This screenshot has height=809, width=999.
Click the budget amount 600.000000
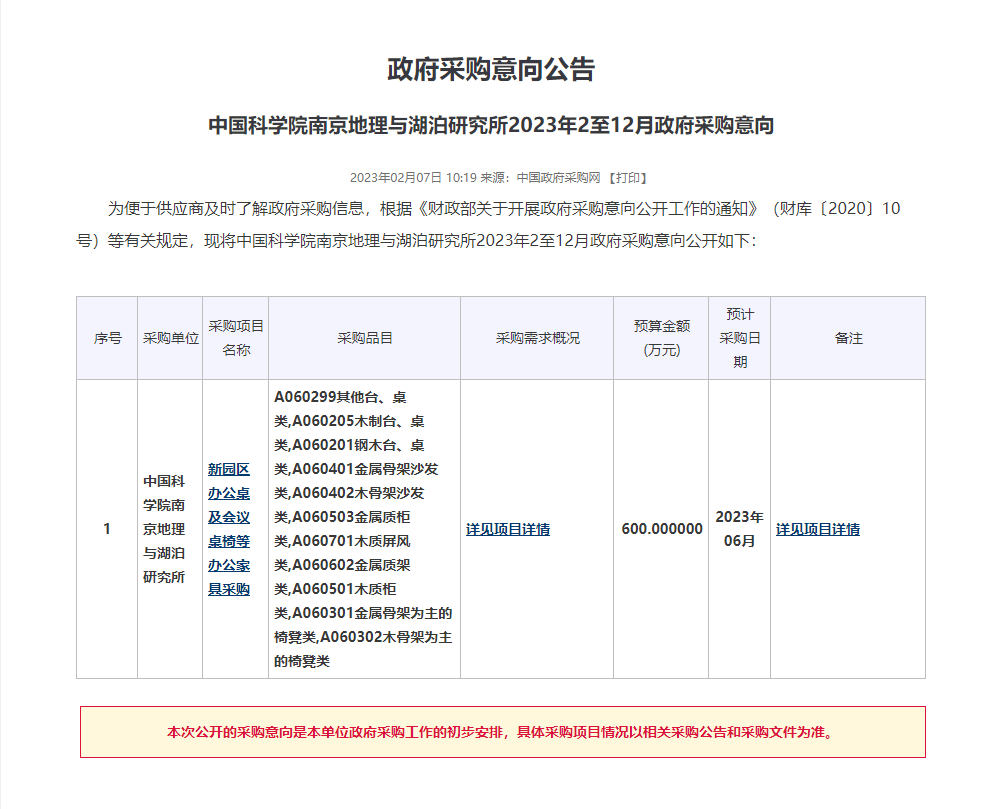point(661,529)
